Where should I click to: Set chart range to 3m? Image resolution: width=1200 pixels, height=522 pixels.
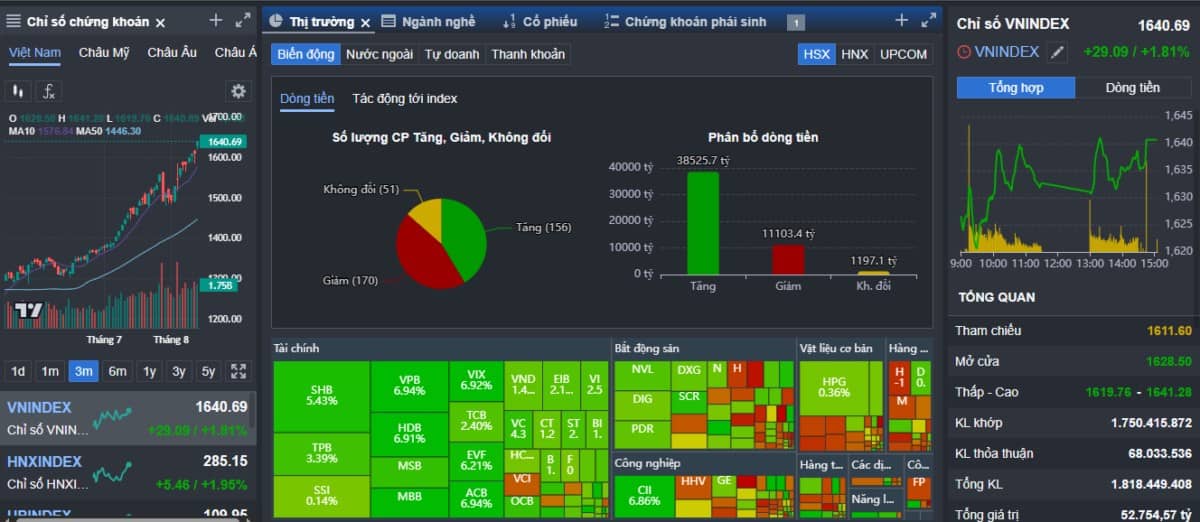(84, 371)
